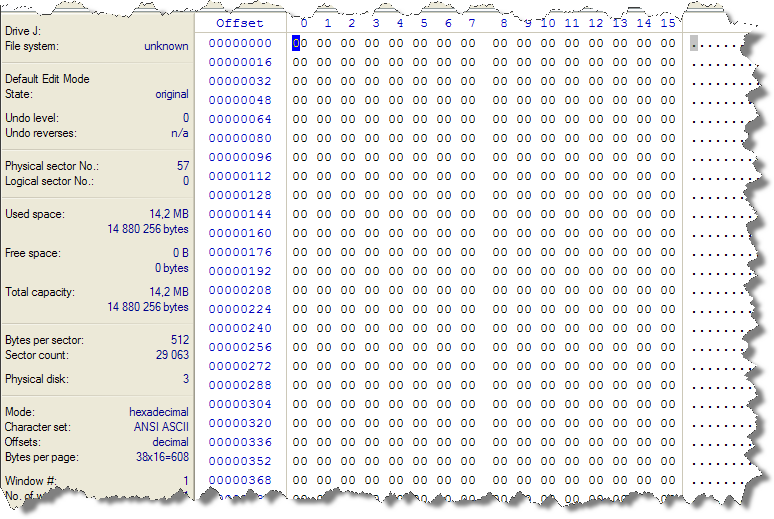Screen dimensions: 774x519
Task: Click offset row 00000224
Action: coord(240,309)
